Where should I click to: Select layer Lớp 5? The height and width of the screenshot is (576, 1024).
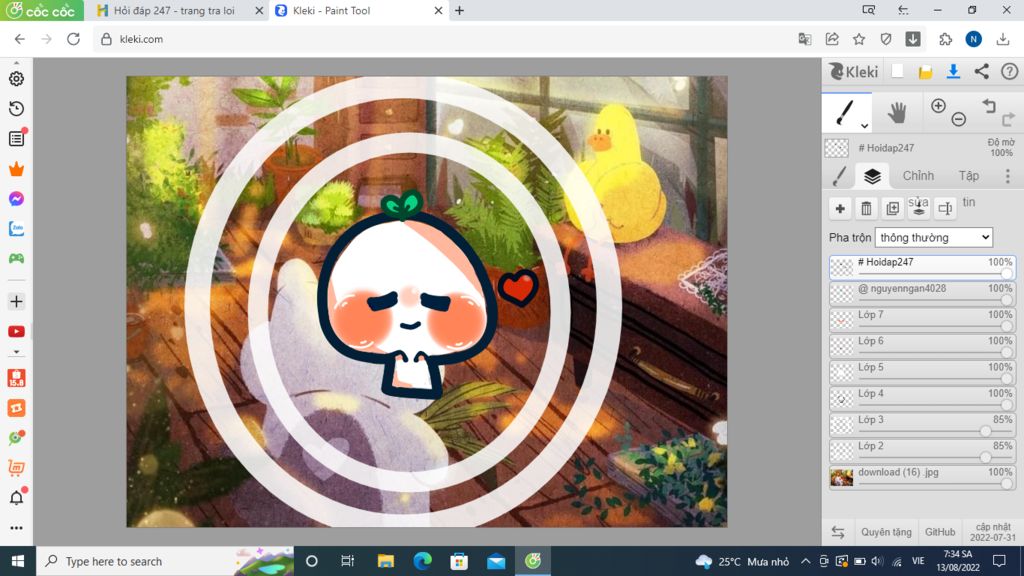click(x=922, y=372)
